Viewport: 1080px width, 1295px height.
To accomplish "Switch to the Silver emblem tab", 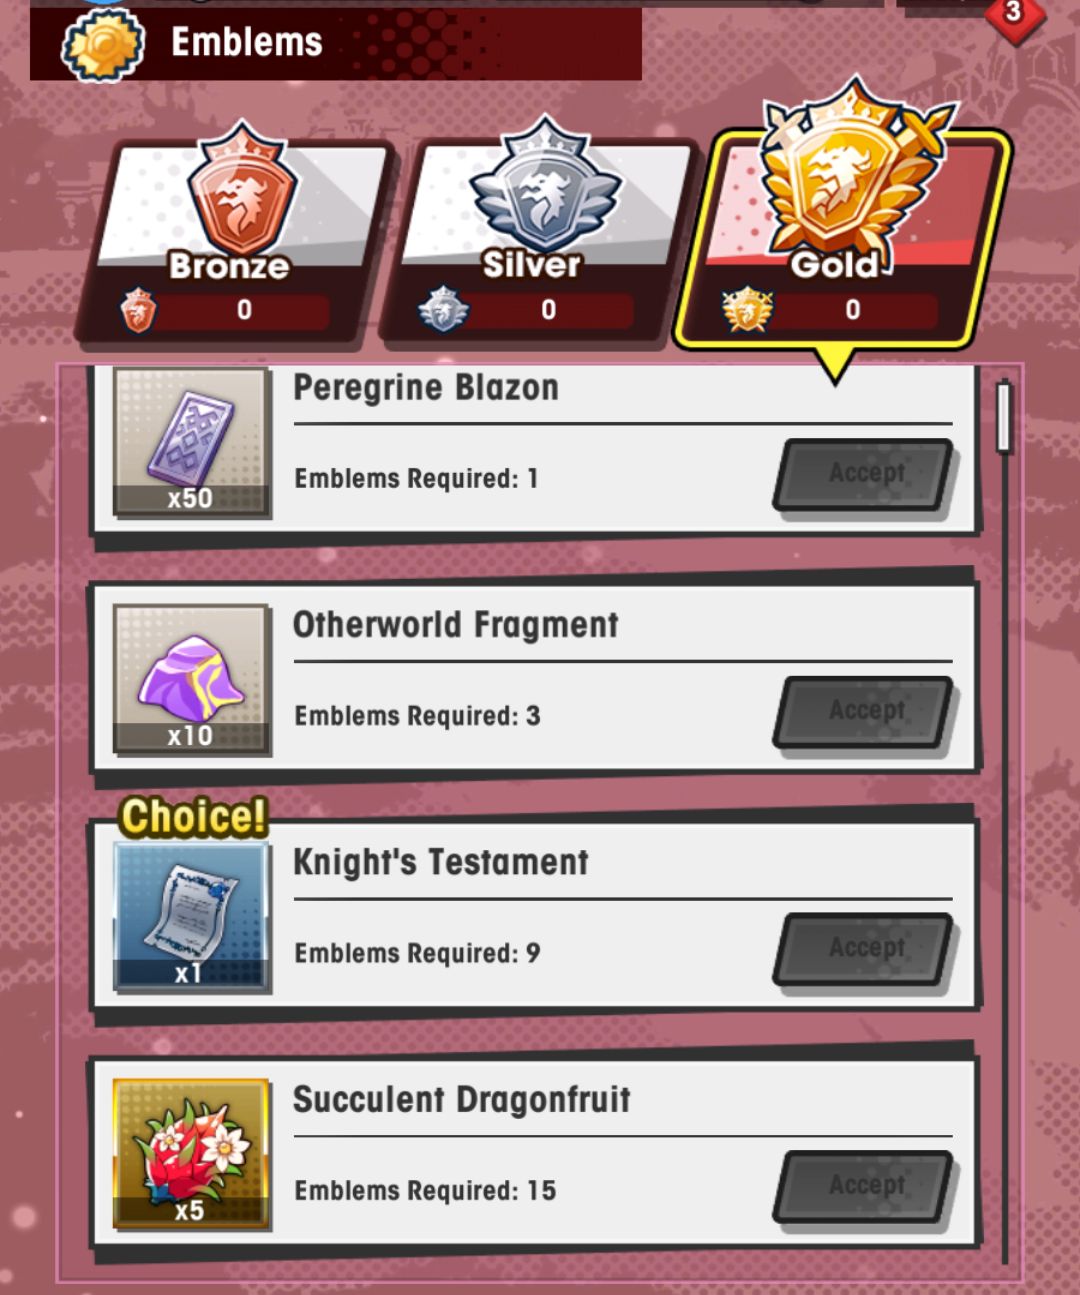I will click(x=538, y=238).
